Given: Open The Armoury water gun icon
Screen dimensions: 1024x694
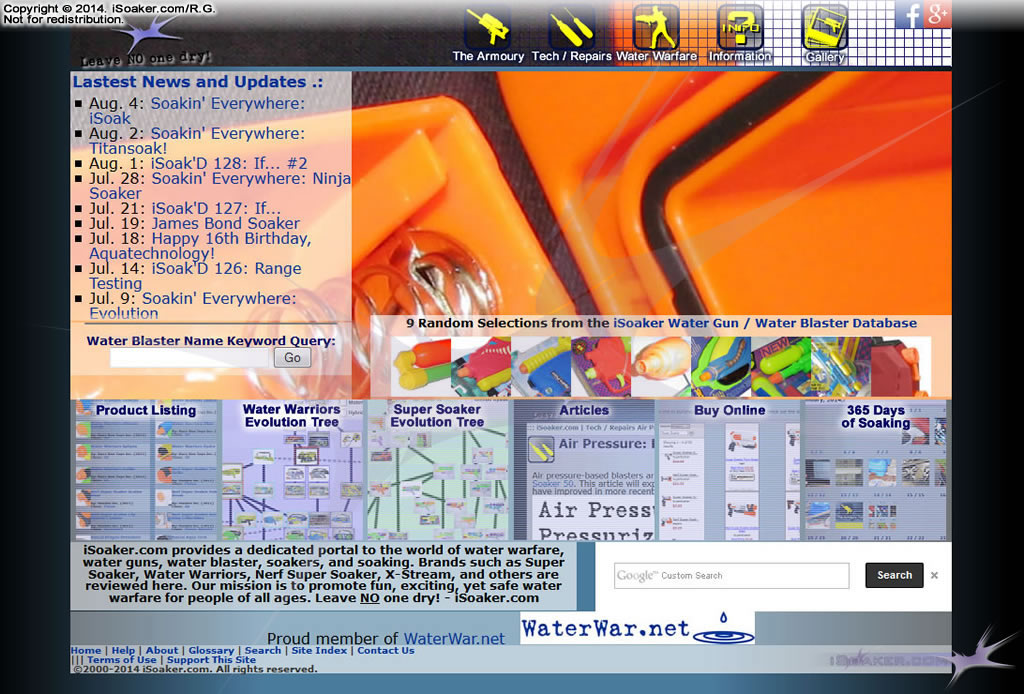Looking at the screenshot, I should click(488, 27).
